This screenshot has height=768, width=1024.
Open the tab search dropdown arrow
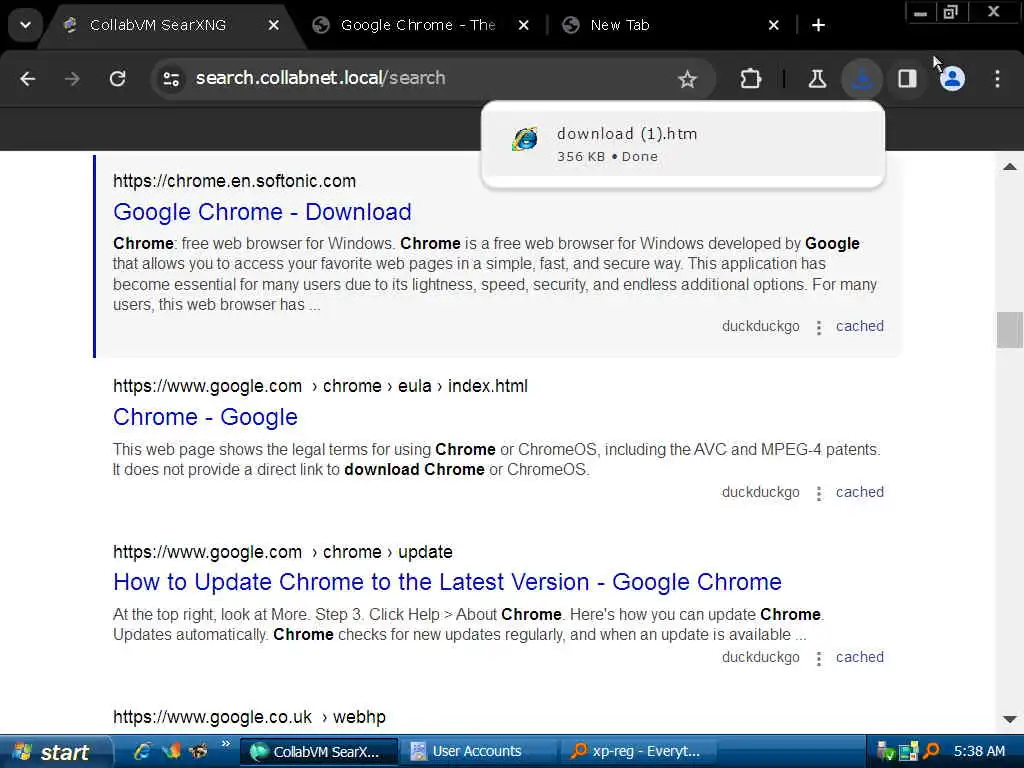(x=25, y=25)
